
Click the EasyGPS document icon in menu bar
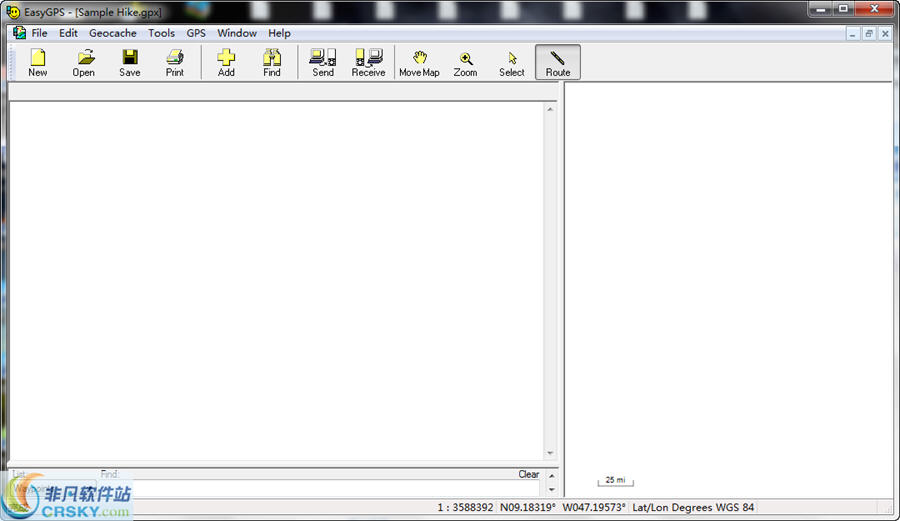pyautogui.click(x=20, y=33)
